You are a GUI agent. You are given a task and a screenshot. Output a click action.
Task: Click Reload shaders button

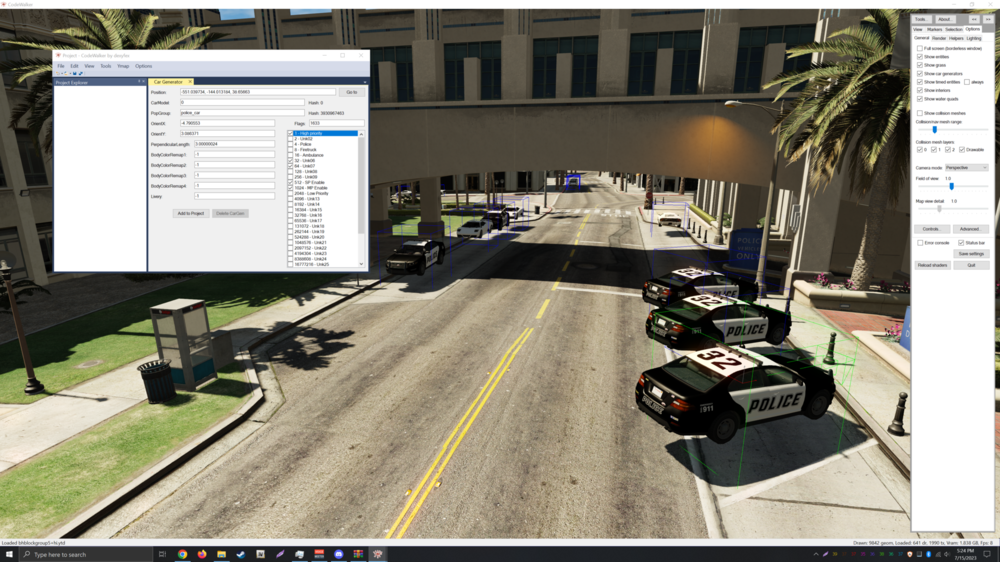pyautogui.click(x=932, y=265)
